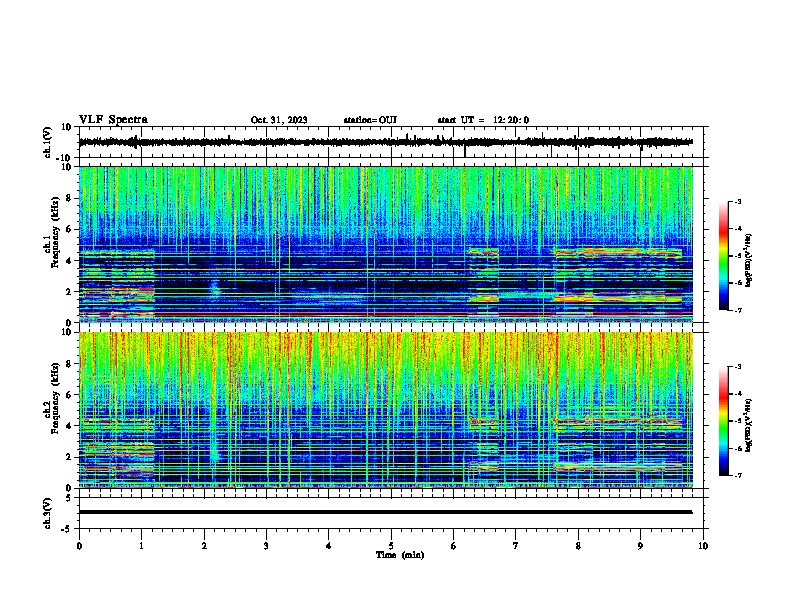Click time axis tick label "8" at bottom
This screenshot has width=792, height=612.
pyautogui.click(x=578, y=546)
